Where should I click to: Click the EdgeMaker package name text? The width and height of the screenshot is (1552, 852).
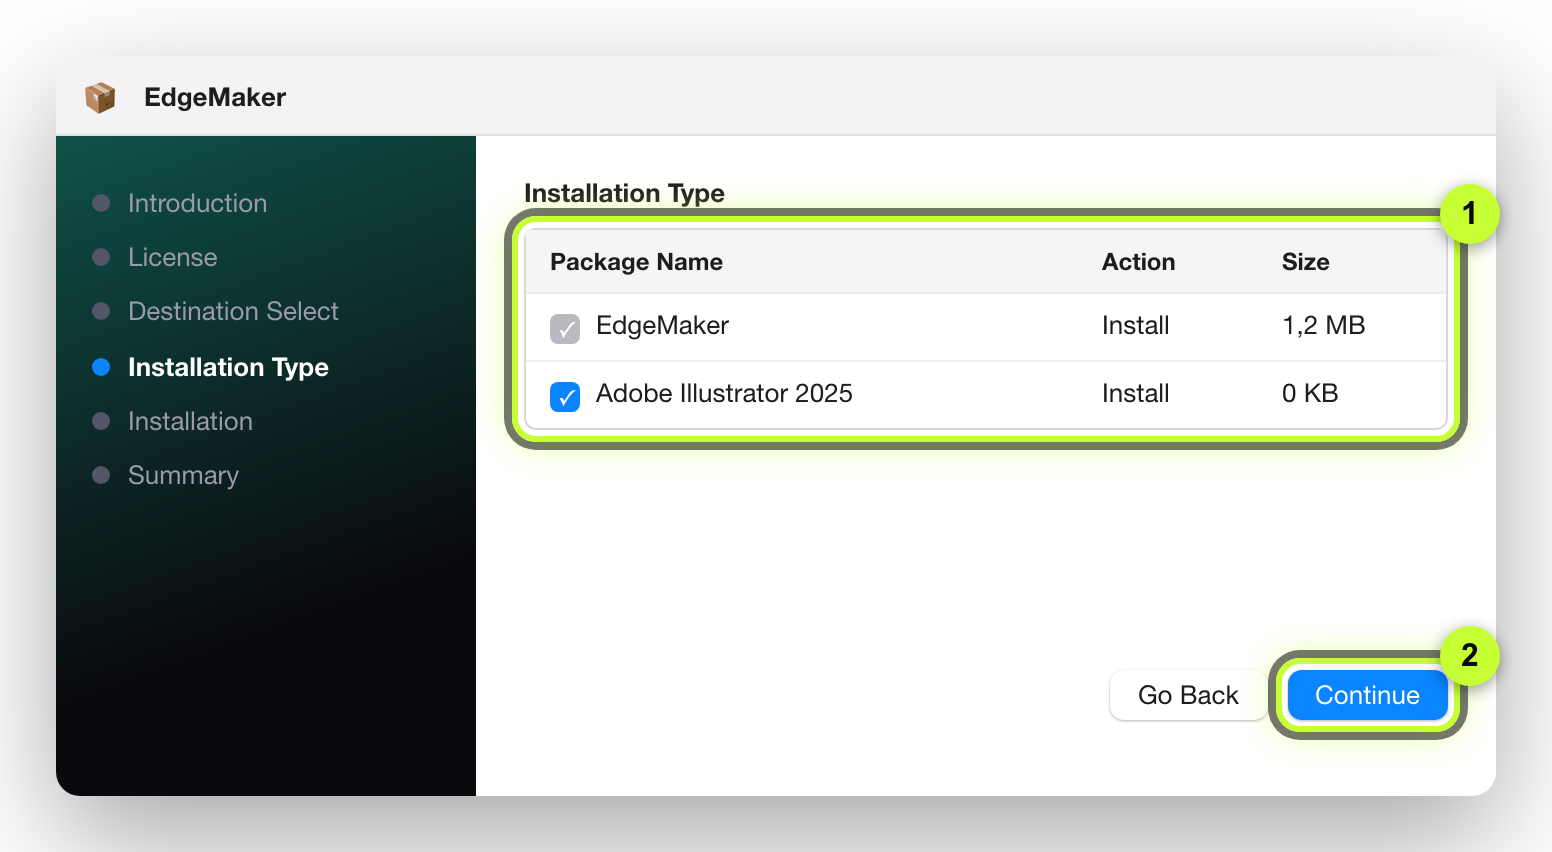tap(662, 326)
